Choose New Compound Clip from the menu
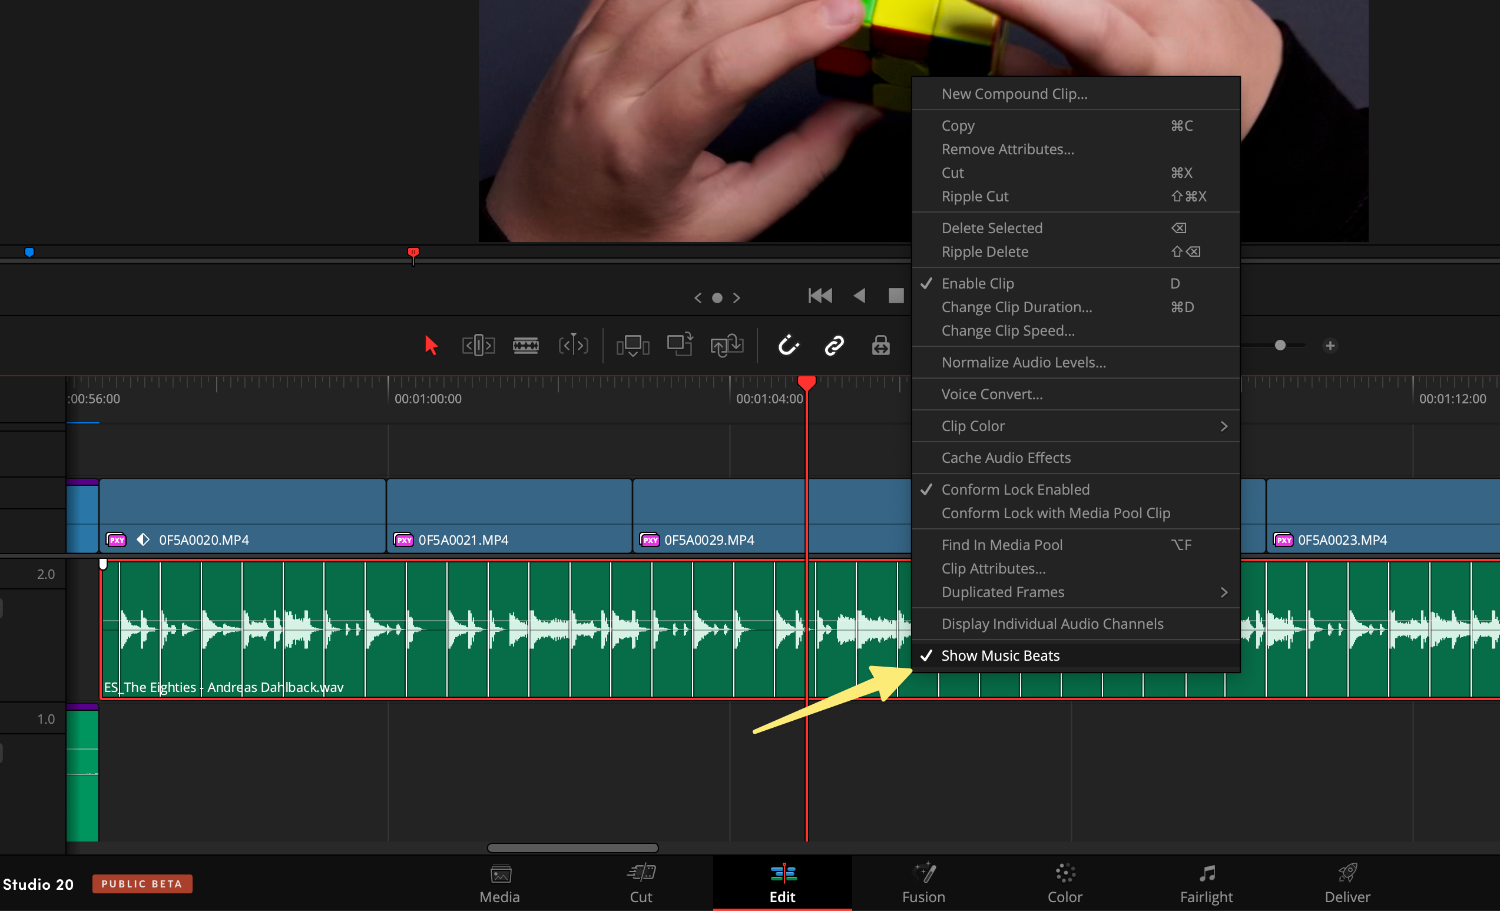This screenshot has height=911, width=1500. click(1014, 93)
